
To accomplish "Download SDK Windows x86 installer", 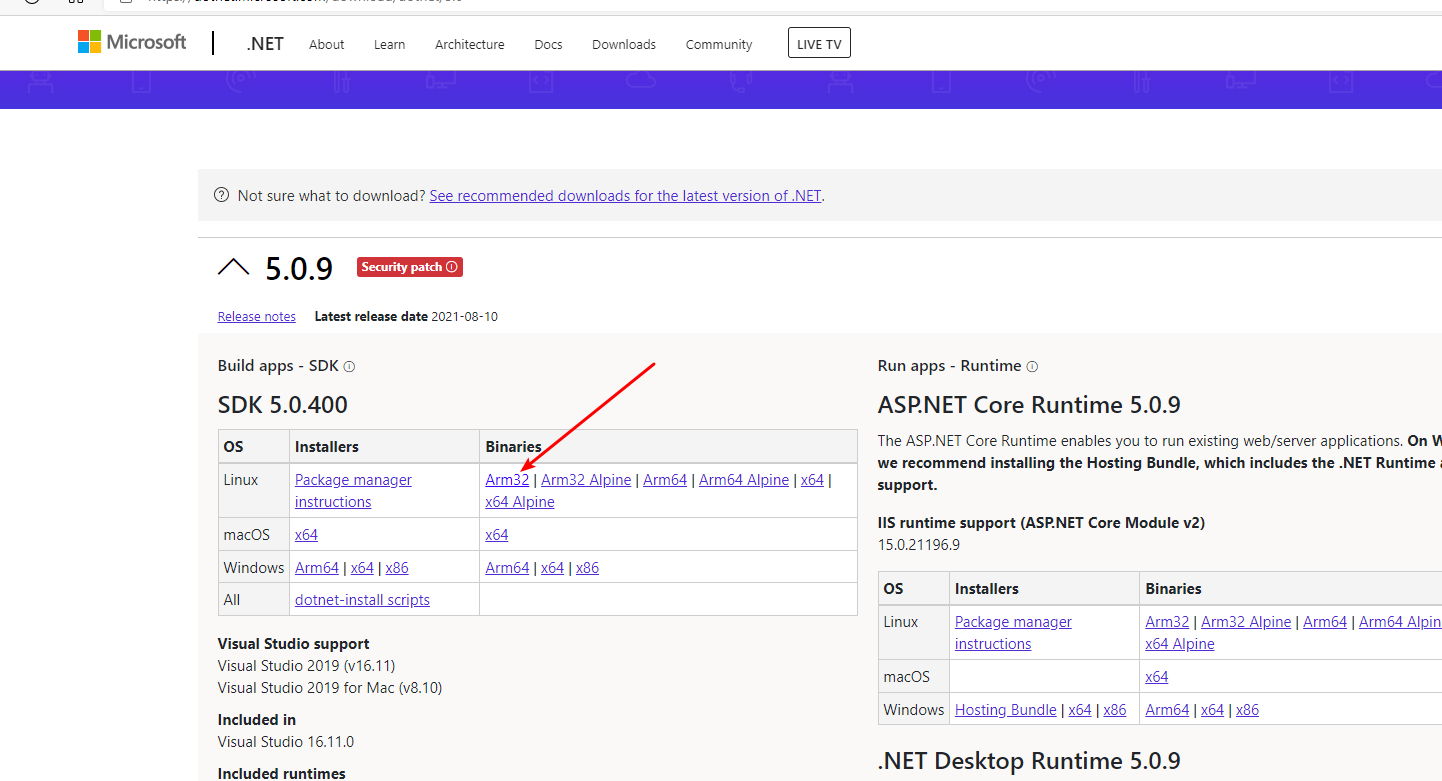I will (x=397, y=568).
